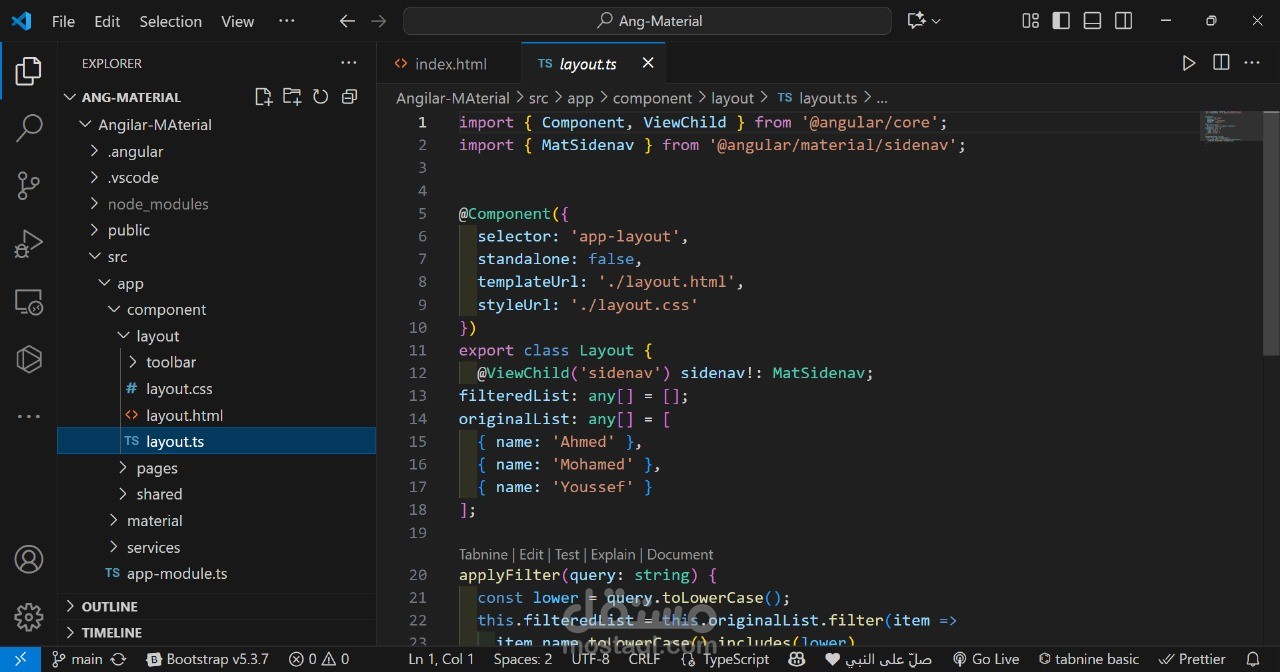Toggle Prettier formatter status

pyautogui.click(x=1192, y=659)
